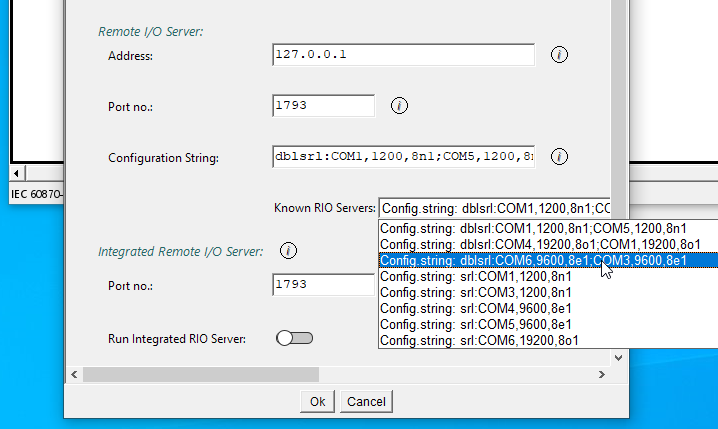Viewport: 718px width, 429px height.
Task: Open the Known RIO Servers combo box
Action: (494, 208)
